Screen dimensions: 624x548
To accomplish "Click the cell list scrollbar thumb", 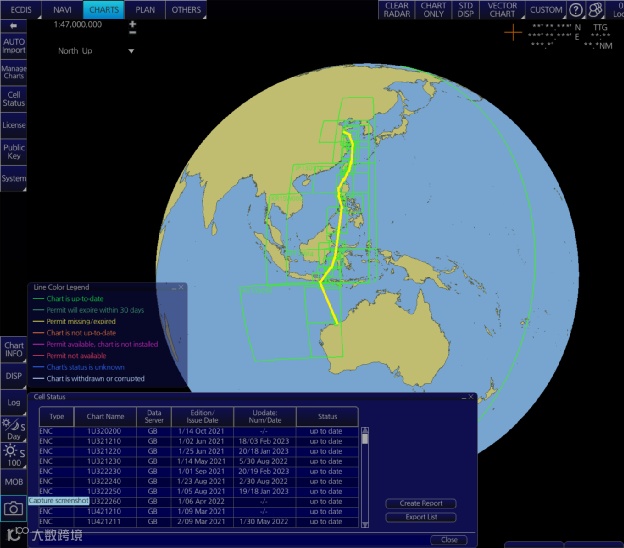I will (x=365, y=439).
